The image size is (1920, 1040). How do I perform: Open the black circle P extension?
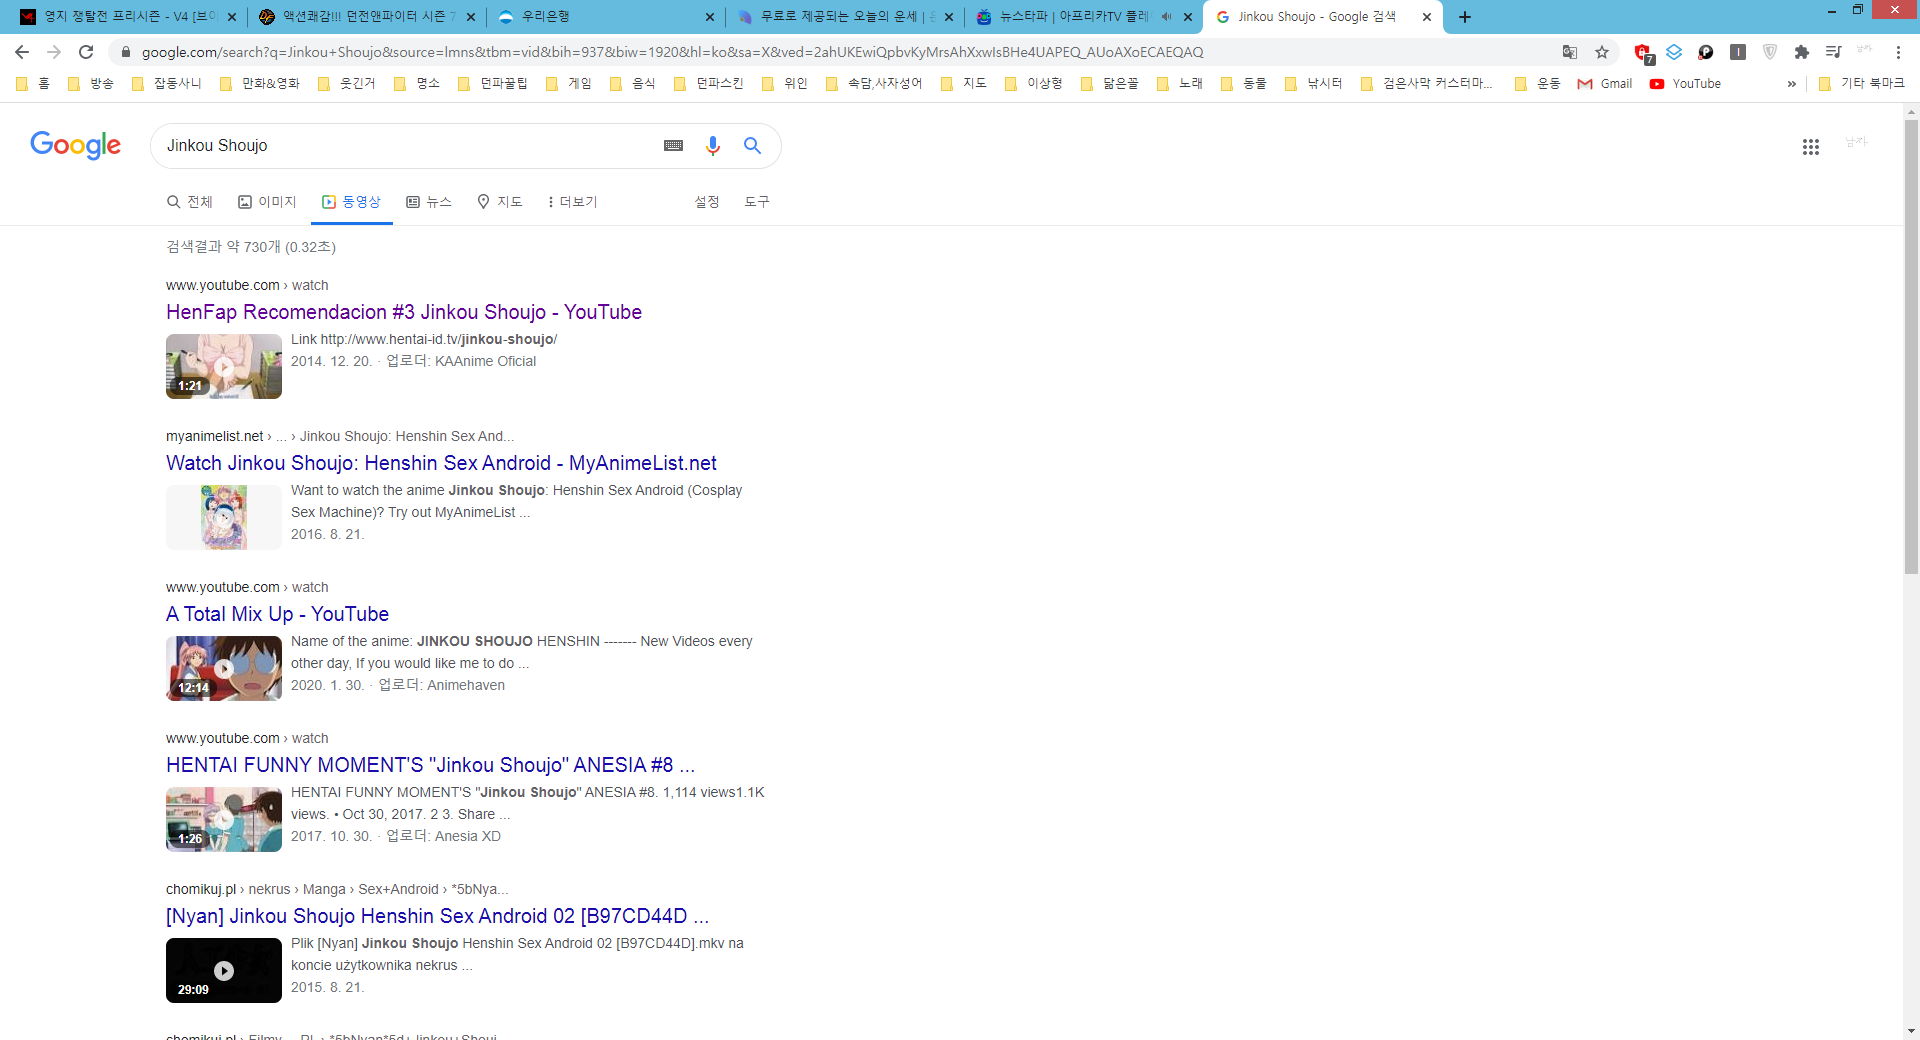coord(1706,52)
